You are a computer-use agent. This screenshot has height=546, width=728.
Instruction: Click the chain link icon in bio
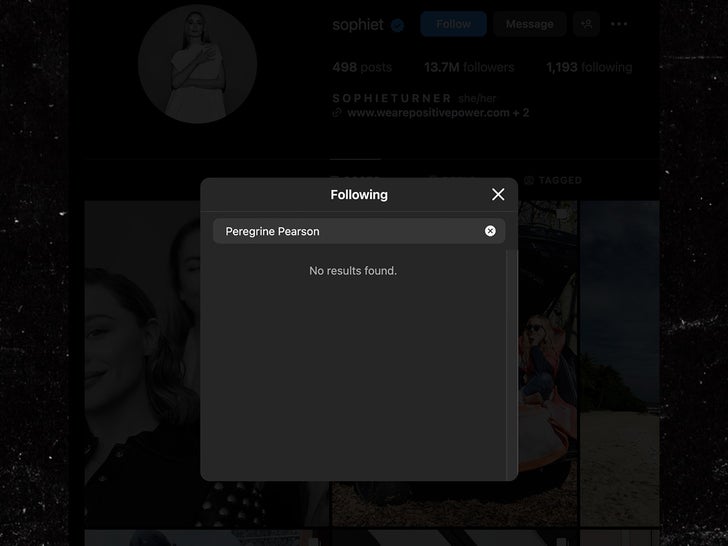(338, 113)
